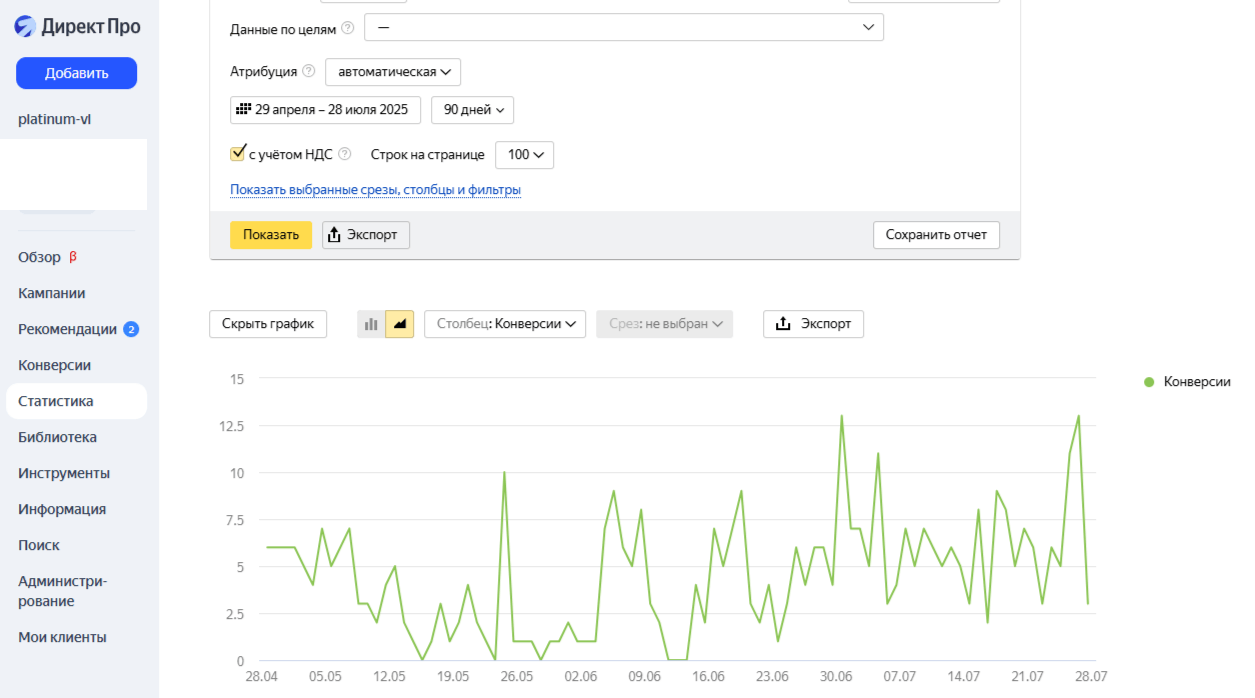Image resolution: width=1255 pixels, height=698 pixels.
Task: Click Показать выбранные срезы, столбцы и фильтры link
Action: click(375, 190)
